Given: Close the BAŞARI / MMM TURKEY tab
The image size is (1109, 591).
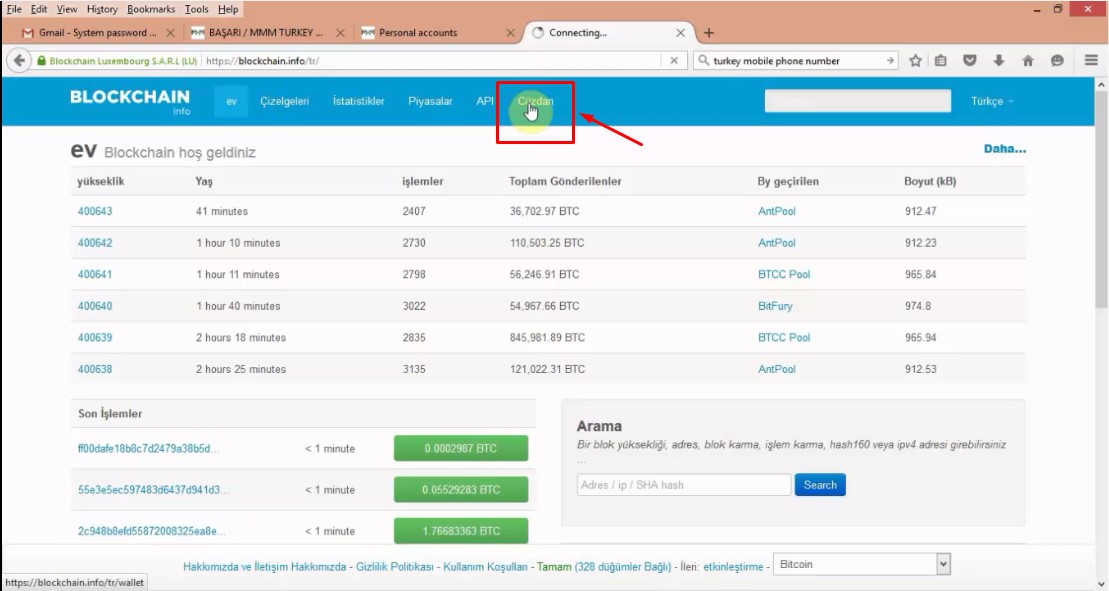Looking at the screenshot, I should [340, 33].
